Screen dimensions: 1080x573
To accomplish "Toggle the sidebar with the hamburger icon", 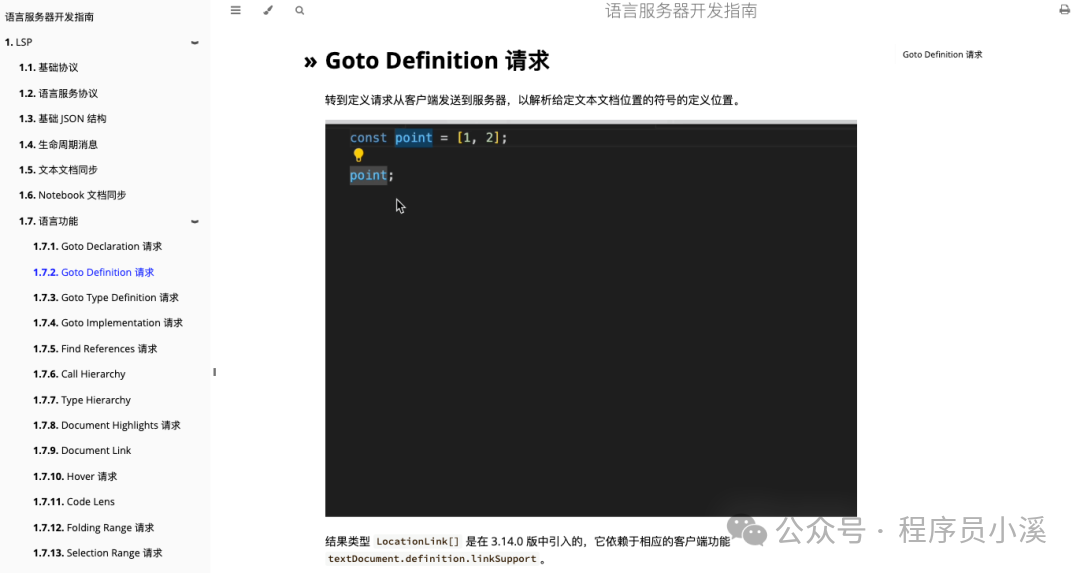I will pos(236,10).
